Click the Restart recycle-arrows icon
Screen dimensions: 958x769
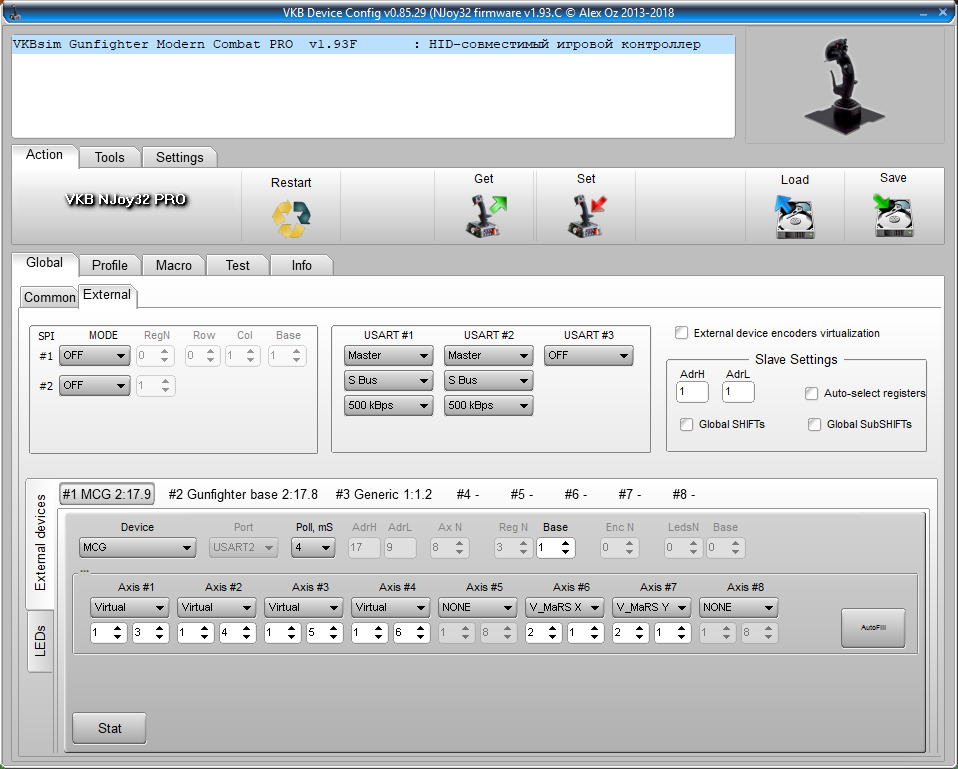tap(291, 217)
